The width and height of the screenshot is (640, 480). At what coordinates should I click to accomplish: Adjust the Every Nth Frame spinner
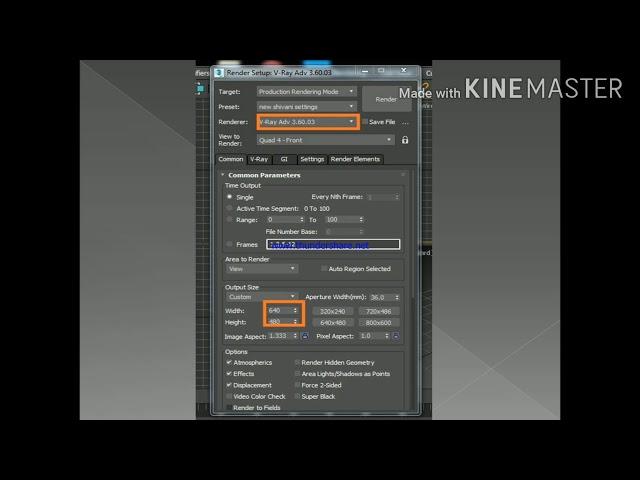397,197
